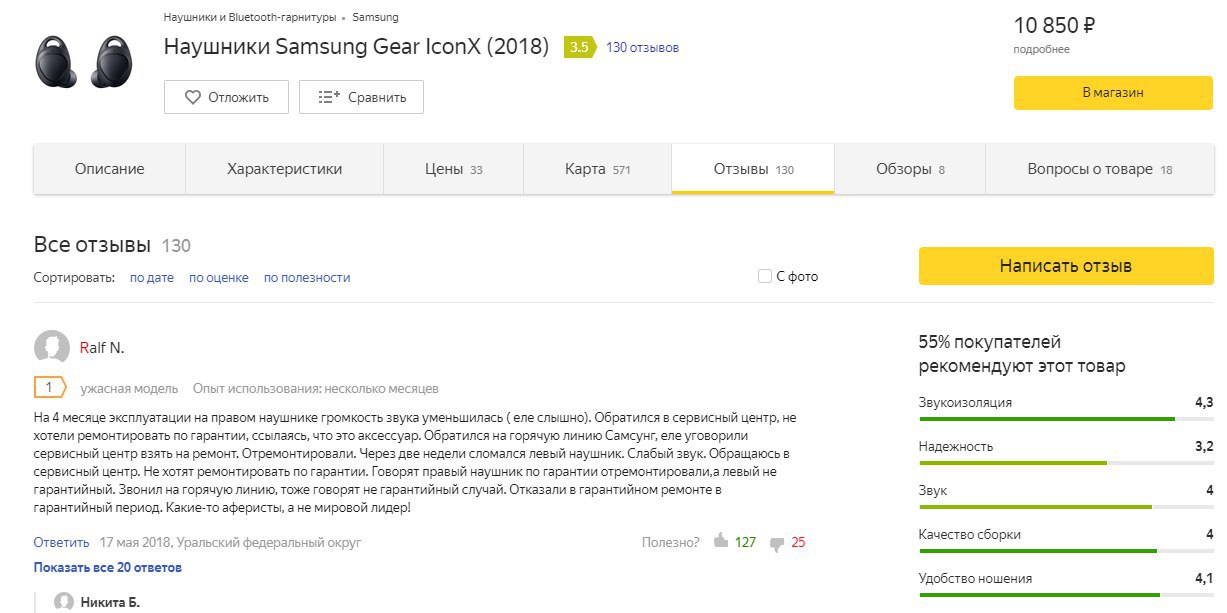Click Никита Б. commenter avatar
The image size is (1227, 613).
tap(64, 601)
